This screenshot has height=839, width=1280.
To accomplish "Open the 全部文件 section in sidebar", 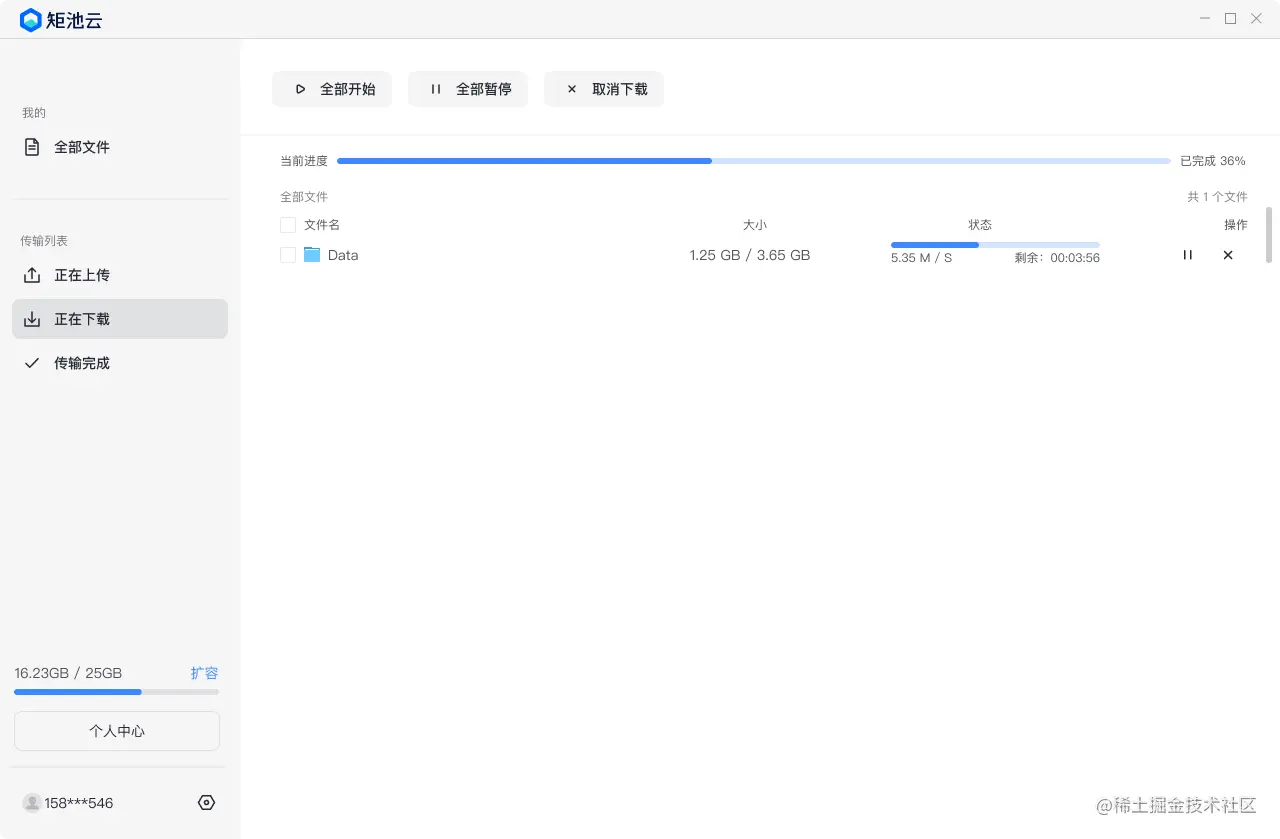I will coord(81,146).
